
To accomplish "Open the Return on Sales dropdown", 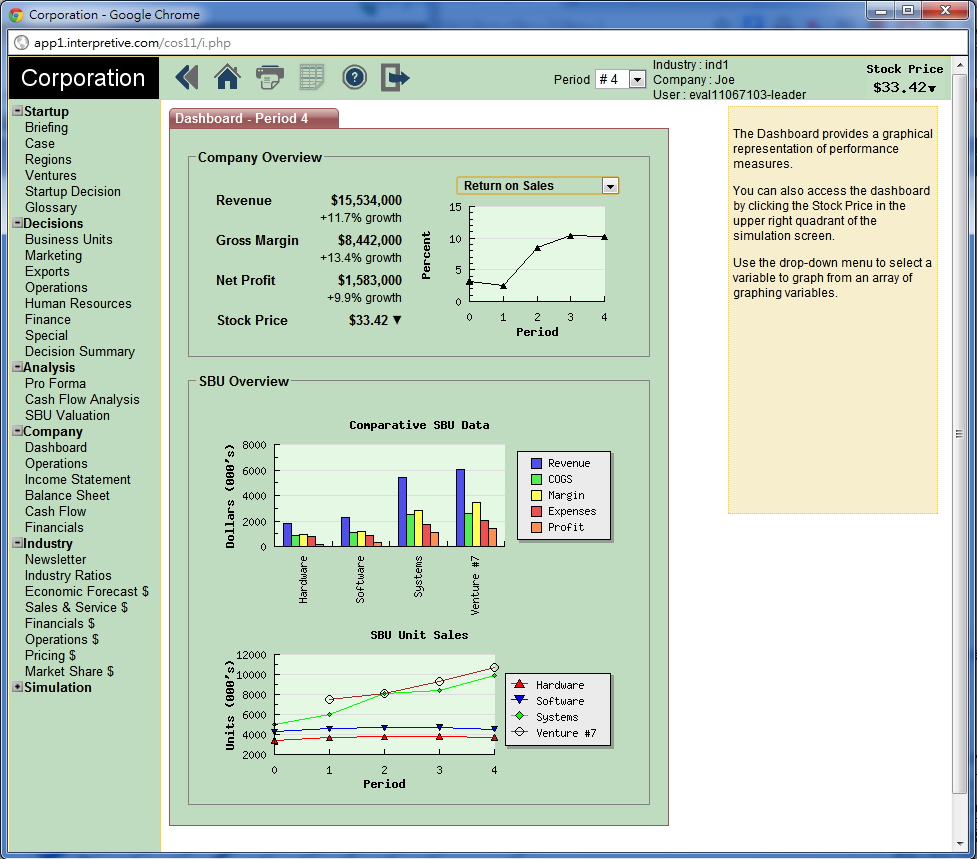I will point(610,186).
